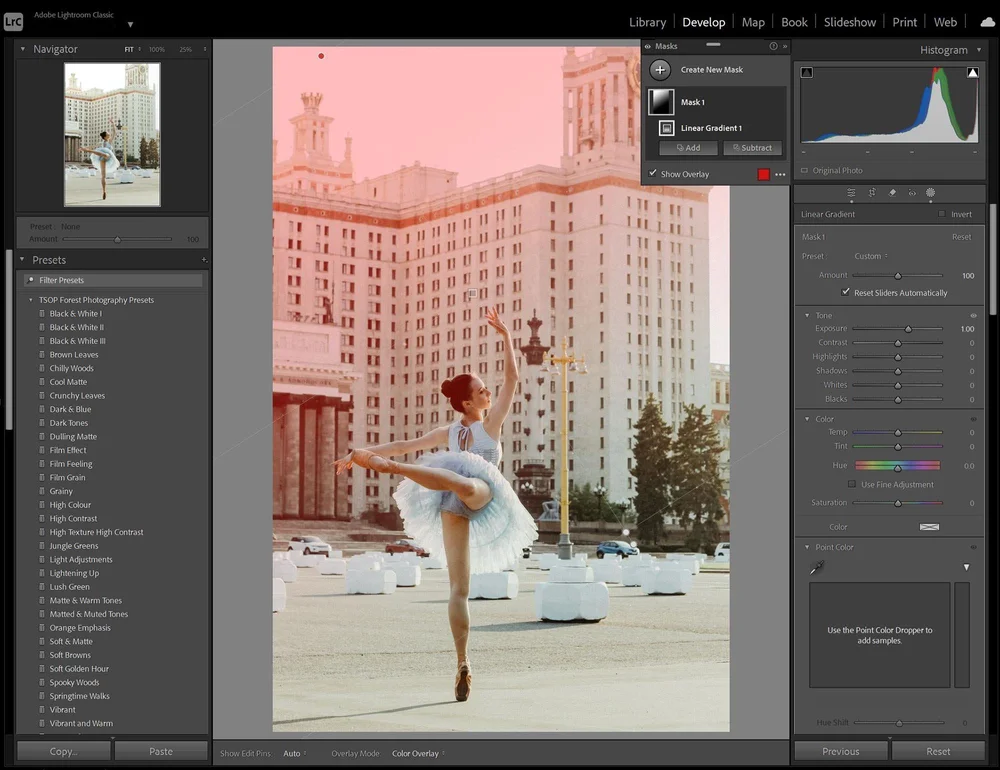Collapse the Tone section triangle

click(x=807, y=316)
